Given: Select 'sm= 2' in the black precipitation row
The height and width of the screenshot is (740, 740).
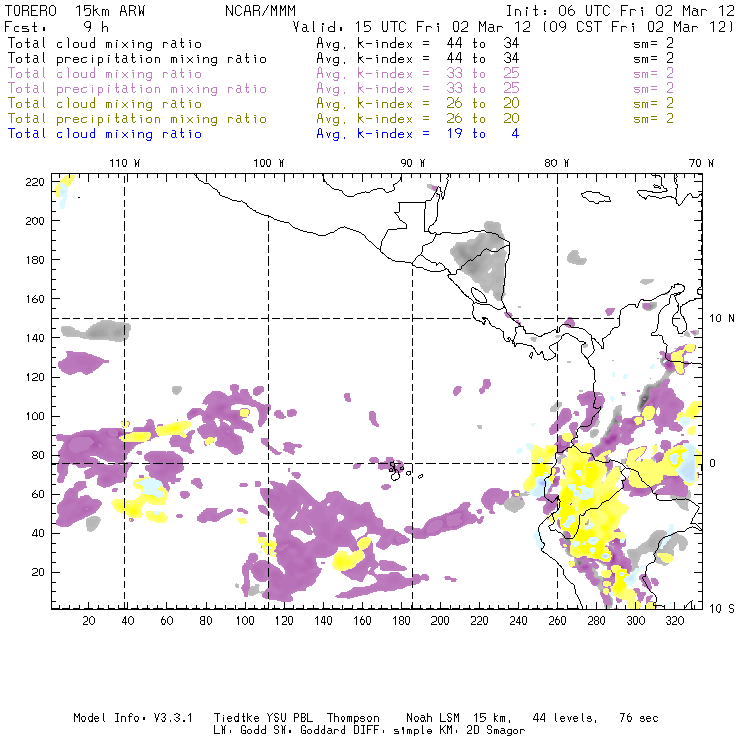Looking at the screenshot, I should coord(653,59).
